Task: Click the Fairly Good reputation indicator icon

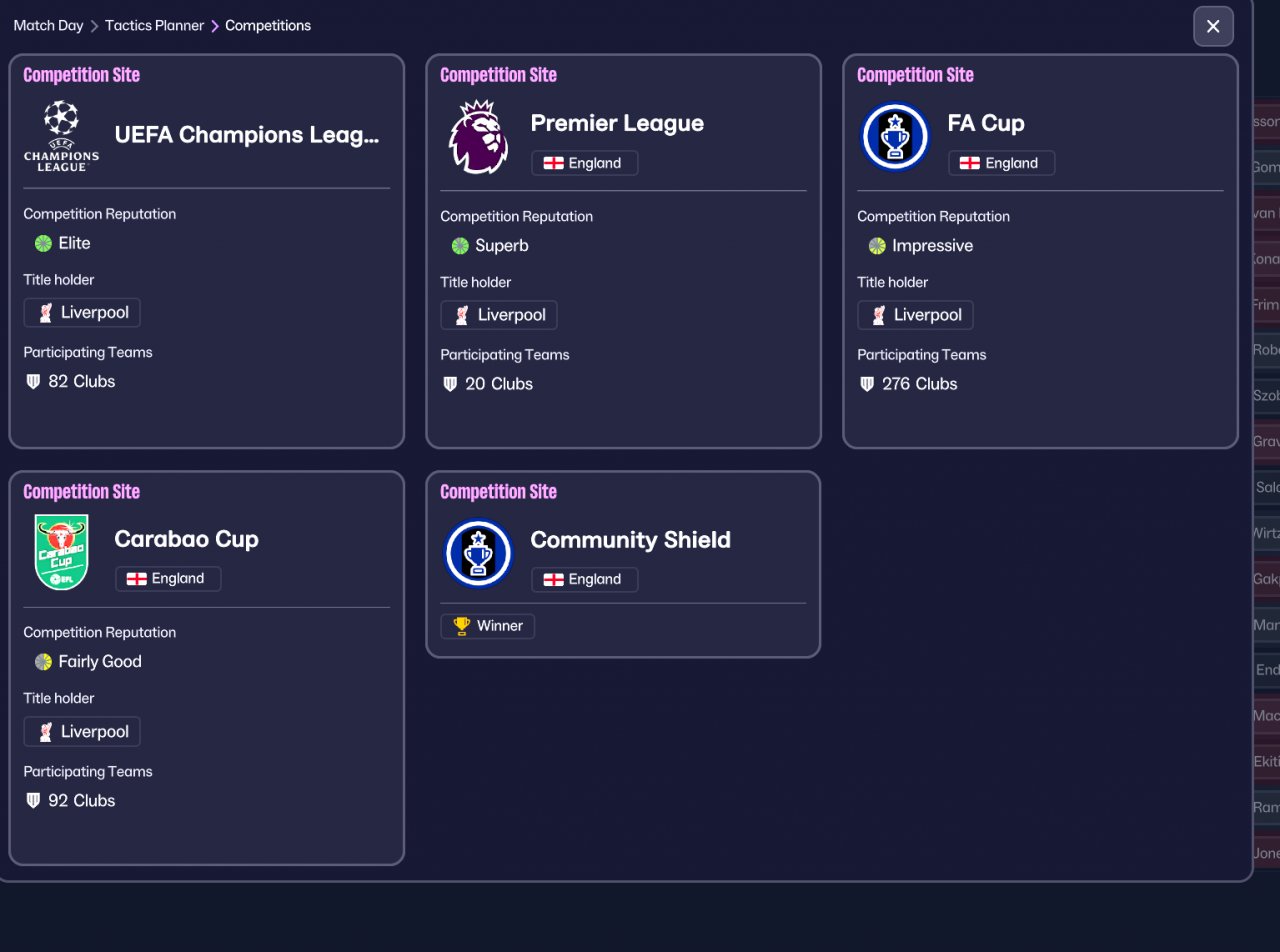Action: coord(42,662)
